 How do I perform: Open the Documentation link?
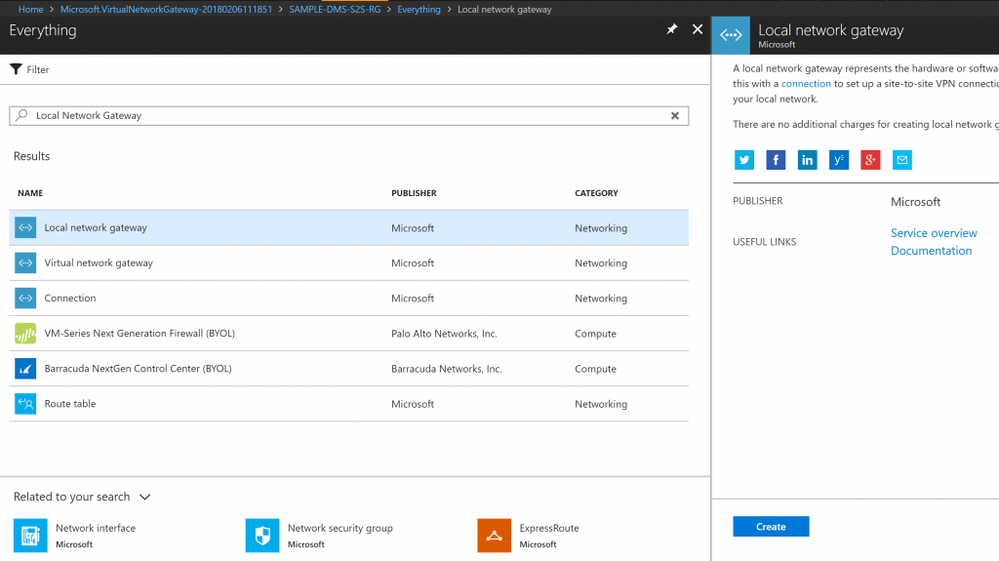931,251
